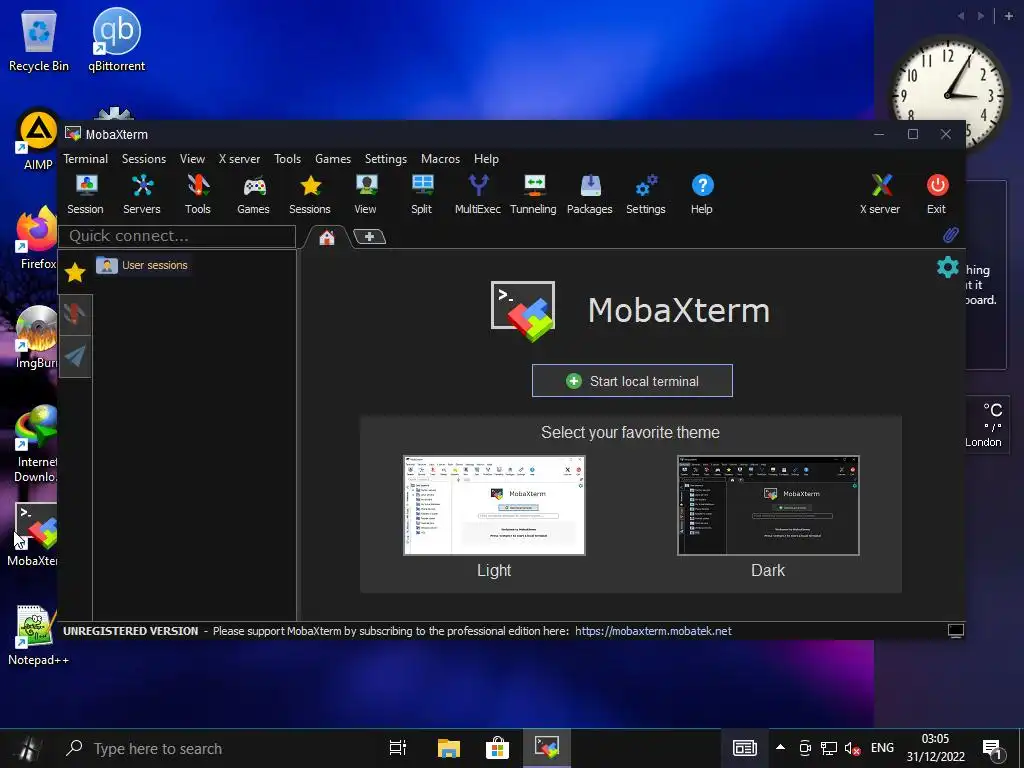
Task: Choose the Light theme thumbnail
Action: [494, 505]
